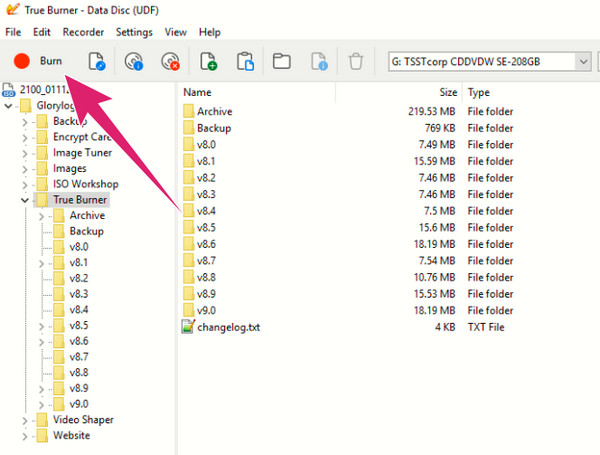Viewport: 600px width, 455px height.
Task: Select the v8.2 folder in file list
Action: [206, 178]
